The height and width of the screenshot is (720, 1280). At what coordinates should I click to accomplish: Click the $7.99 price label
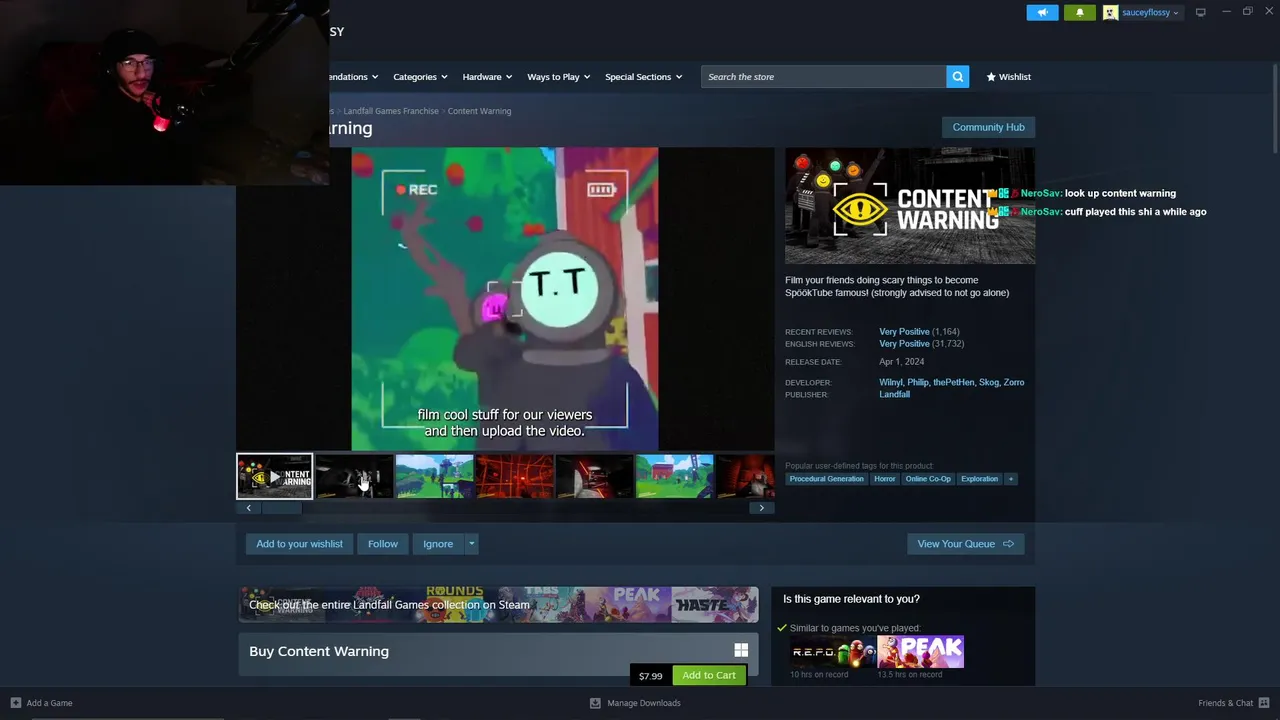[x=650, y=676]
